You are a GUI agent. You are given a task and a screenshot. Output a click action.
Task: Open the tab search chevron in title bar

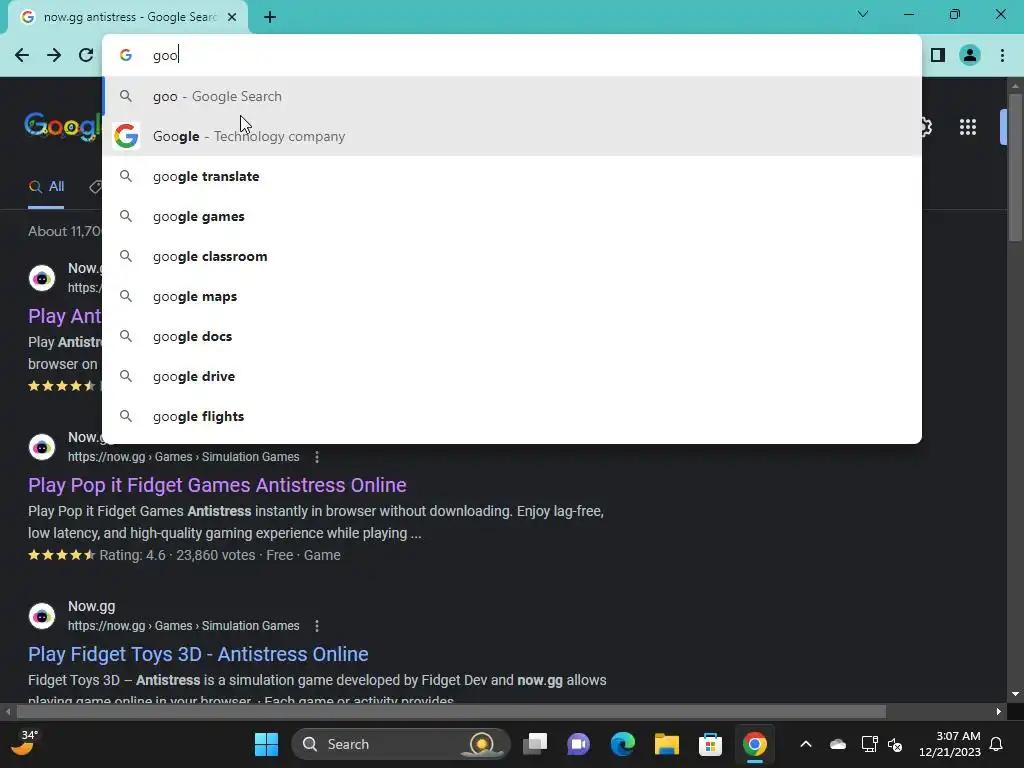coord(863,14)
